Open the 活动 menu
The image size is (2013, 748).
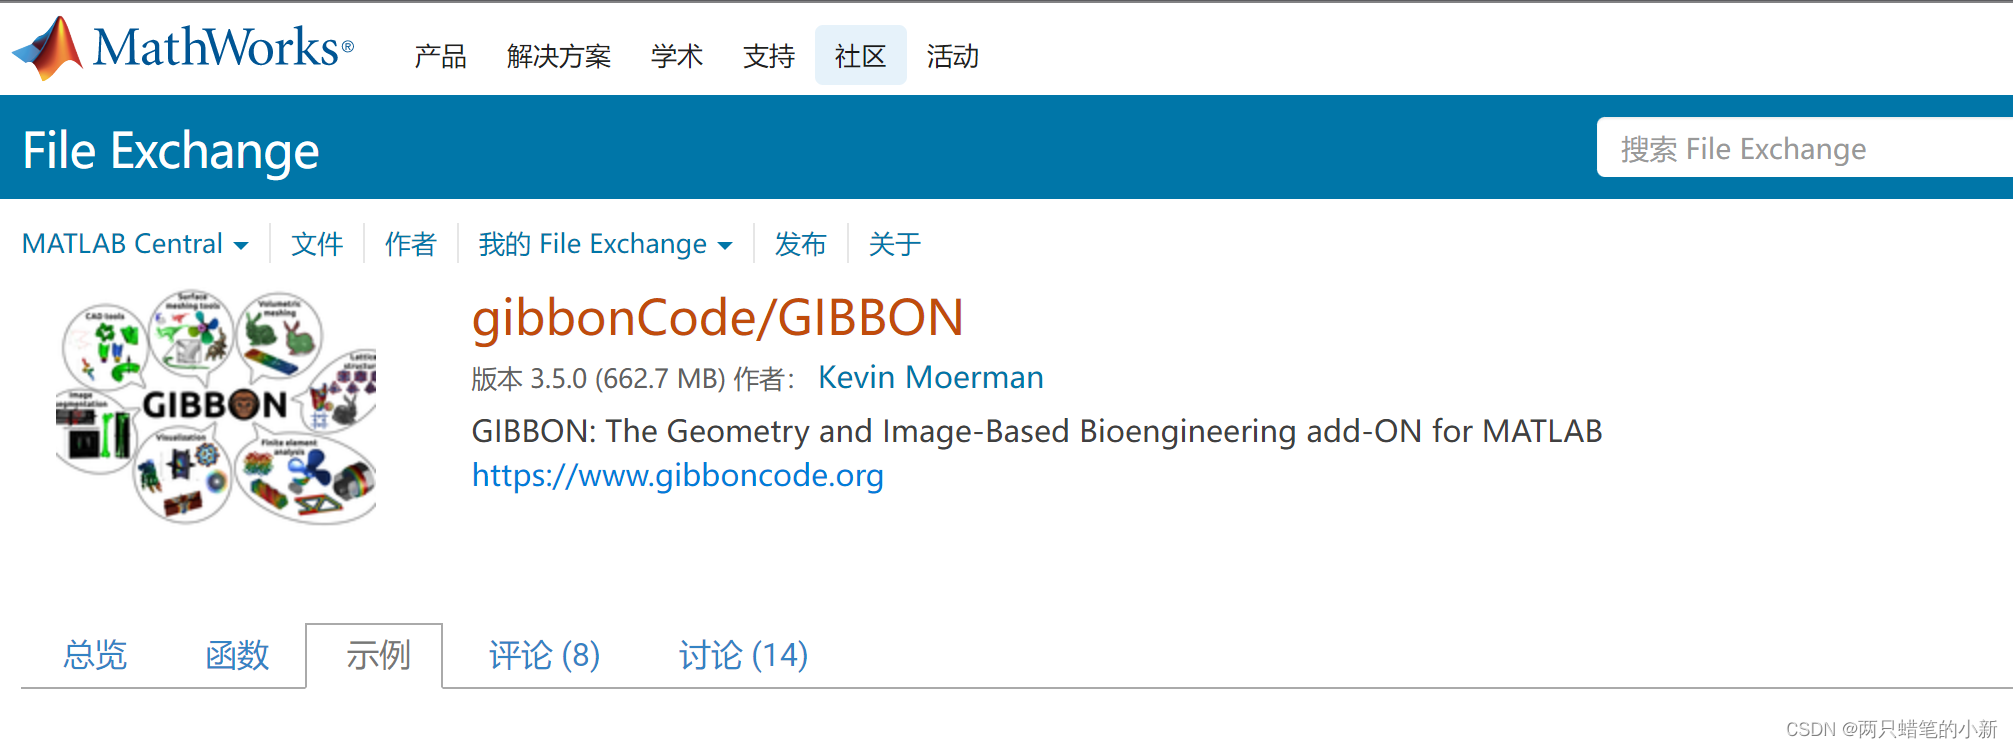point(951,57)
